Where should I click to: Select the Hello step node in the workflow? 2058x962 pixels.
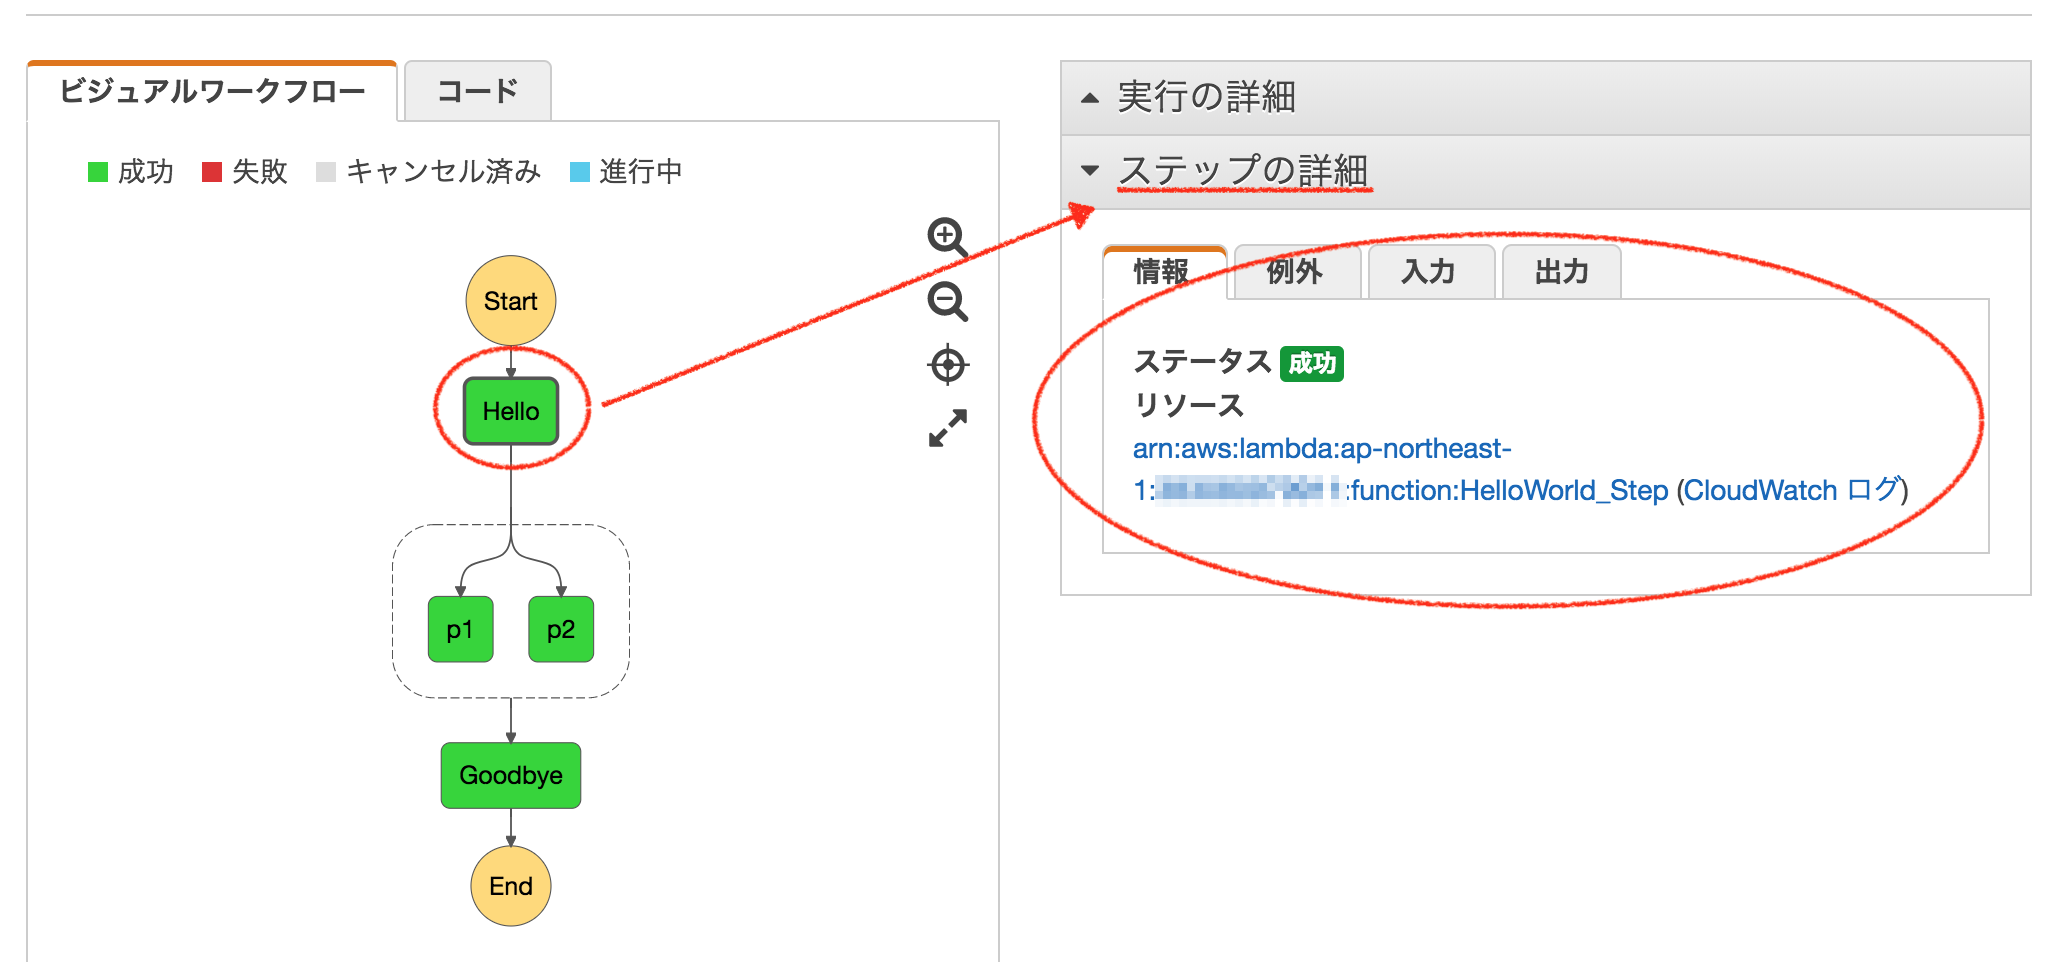coord(510,410)
